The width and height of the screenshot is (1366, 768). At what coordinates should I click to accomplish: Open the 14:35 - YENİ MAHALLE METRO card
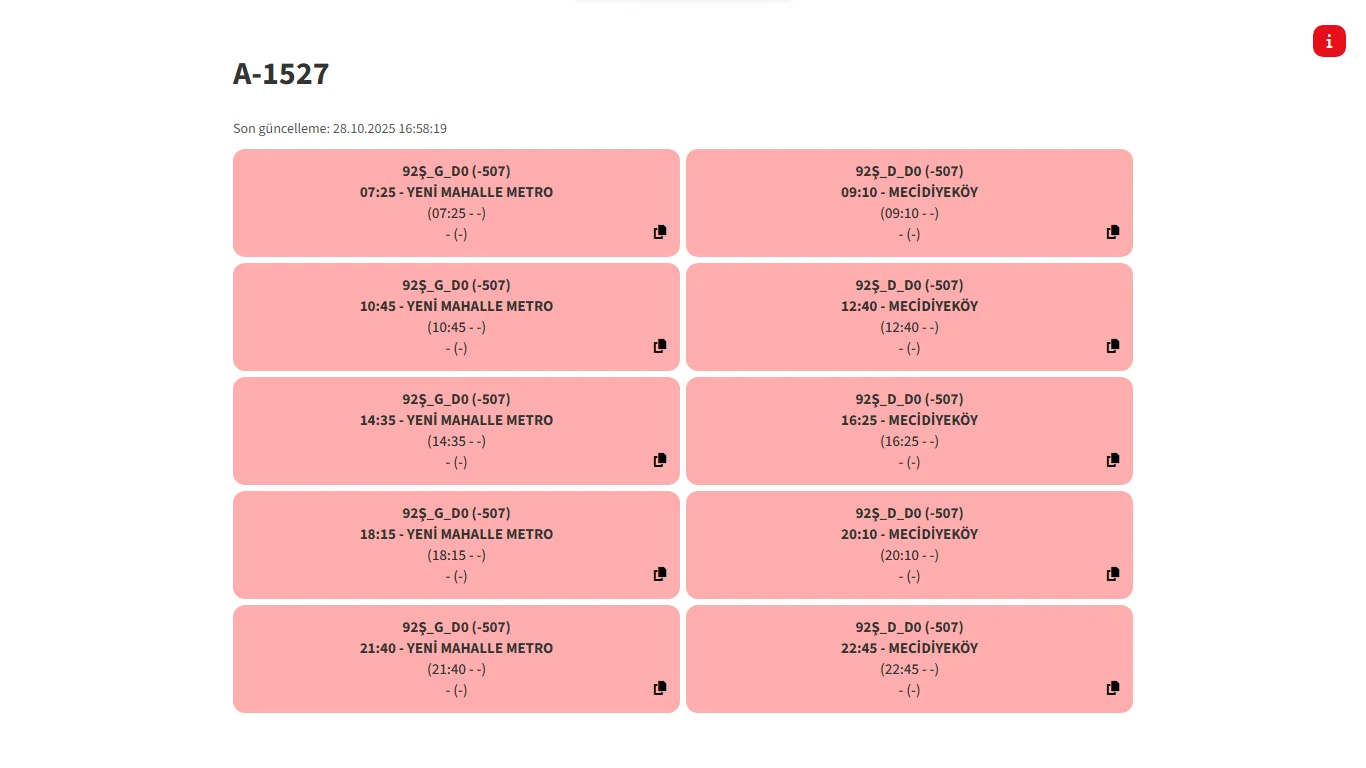point(456,420)
